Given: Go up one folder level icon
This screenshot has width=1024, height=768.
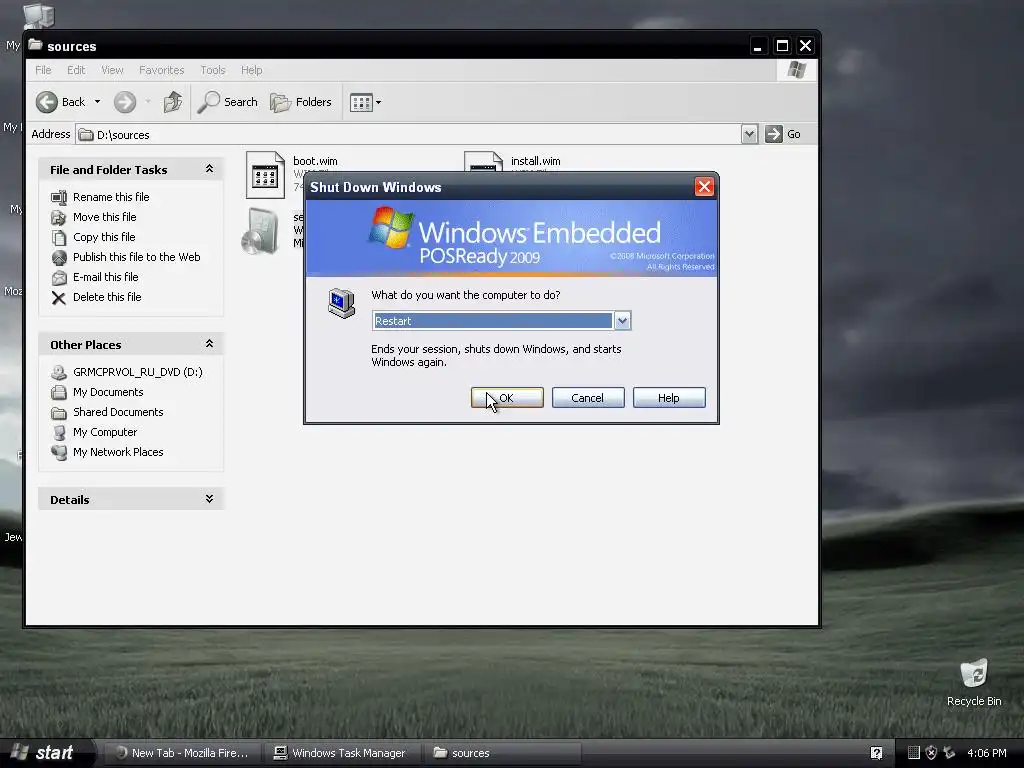Looking at the screenshot, I should click(x=173, y=102).
